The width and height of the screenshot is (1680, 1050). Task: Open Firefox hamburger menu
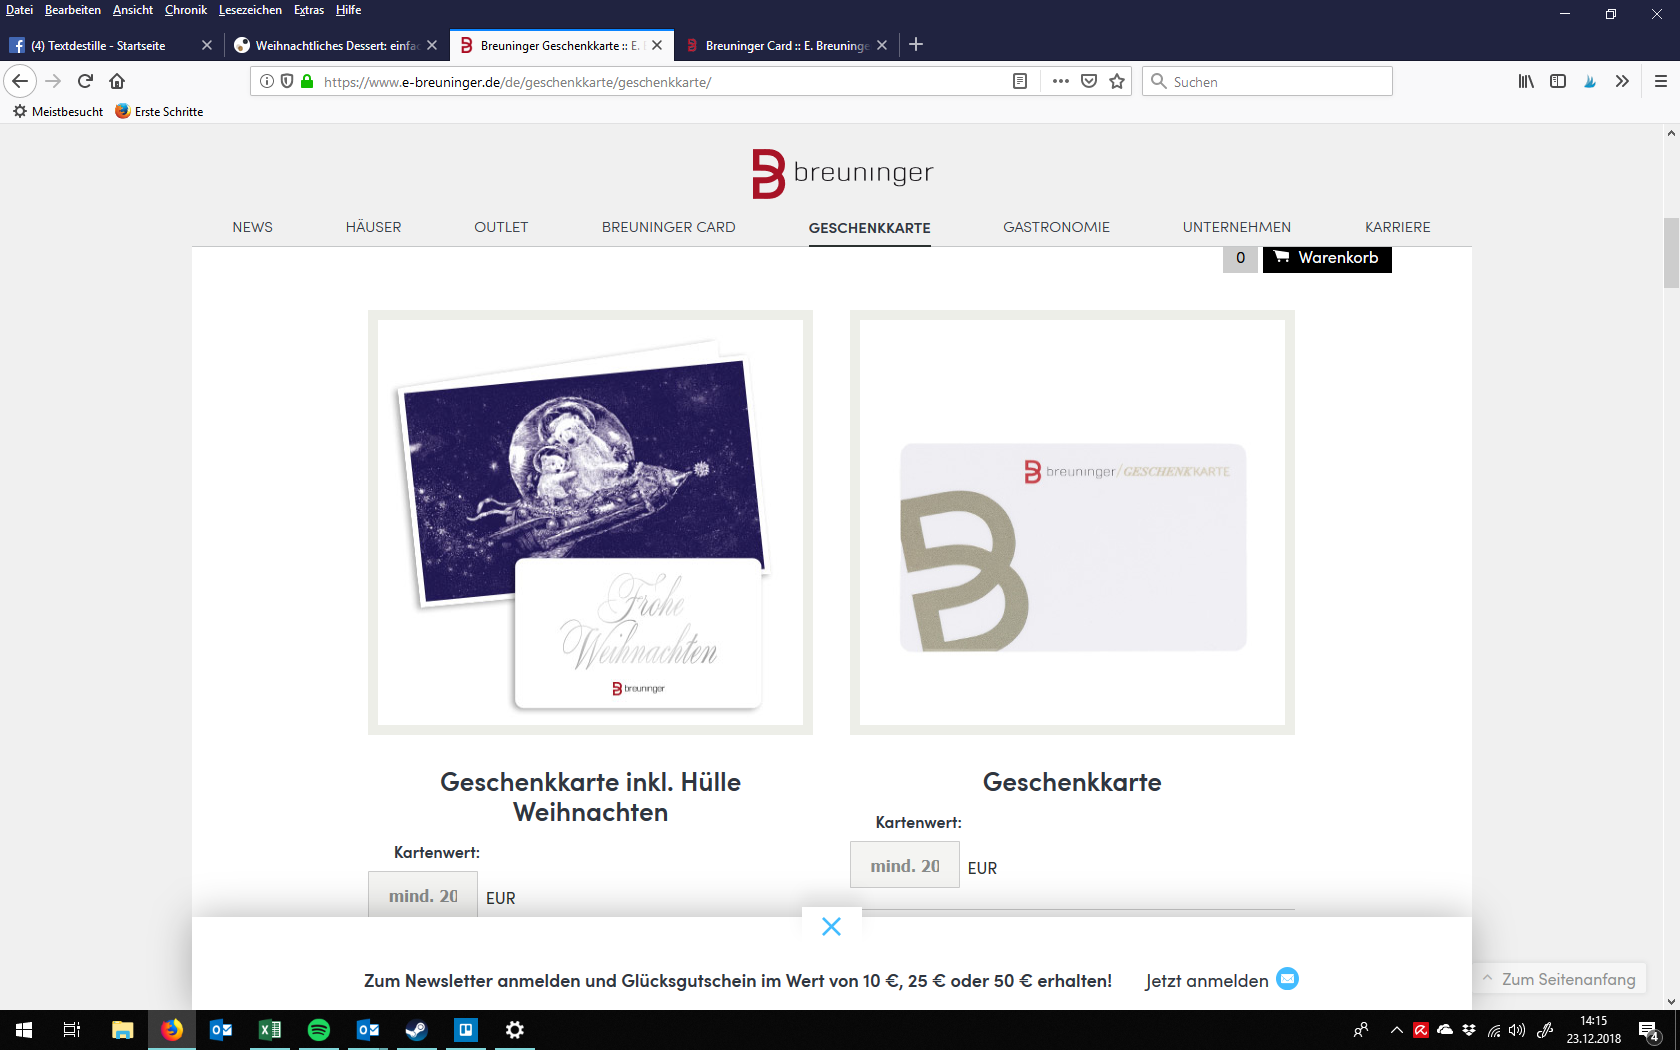click(1660, 81)
